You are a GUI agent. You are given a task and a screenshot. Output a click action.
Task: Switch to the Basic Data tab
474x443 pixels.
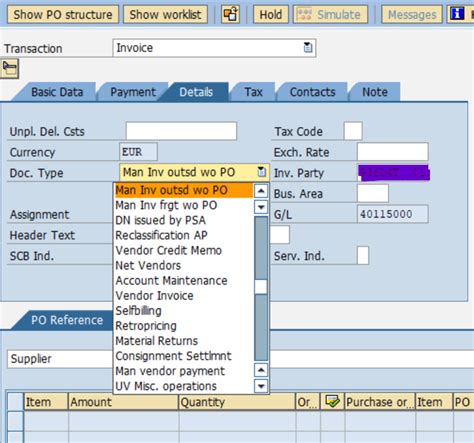[x=57, y=92]
